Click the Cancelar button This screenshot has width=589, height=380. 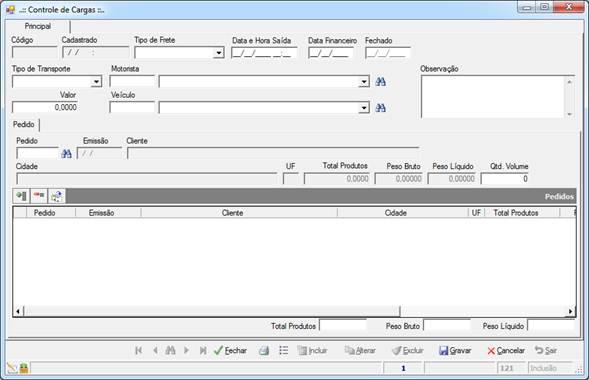coord(506,350)
